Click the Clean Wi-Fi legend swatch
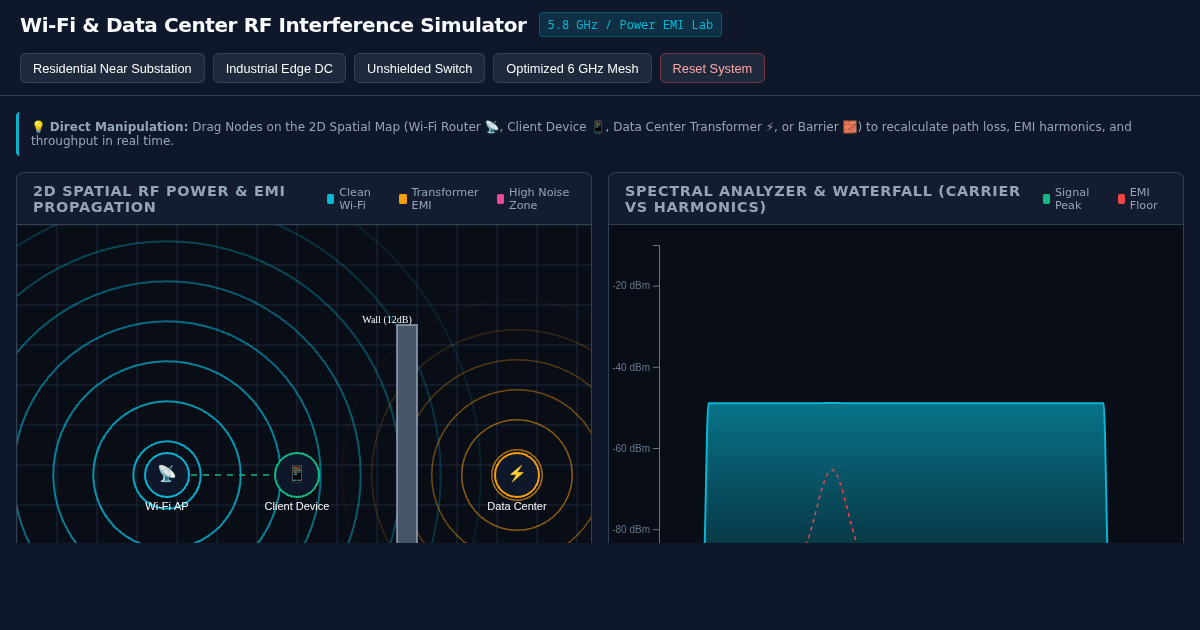The width and height of the screenshot is (1200, 630). click(330, 199)
